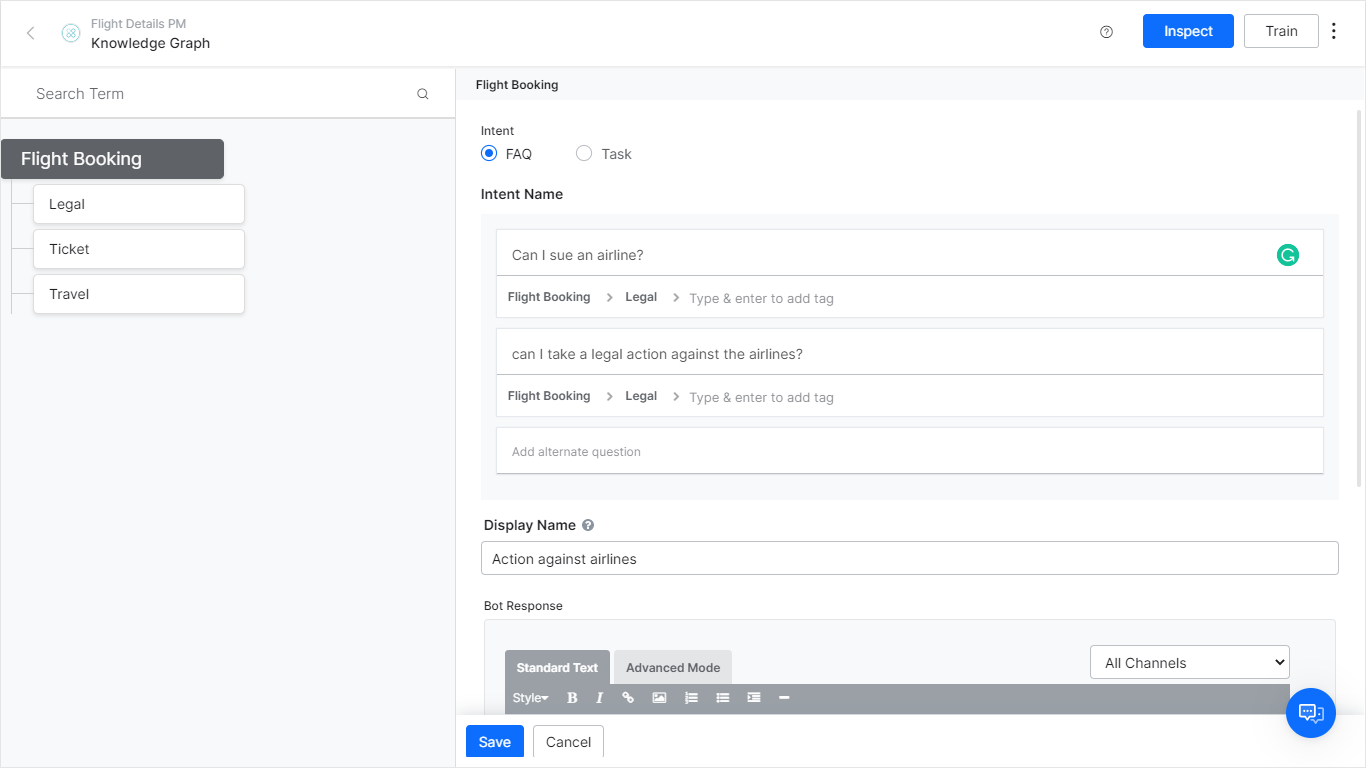Toggle bold formatting in Bot Response editor

point(571,697)
